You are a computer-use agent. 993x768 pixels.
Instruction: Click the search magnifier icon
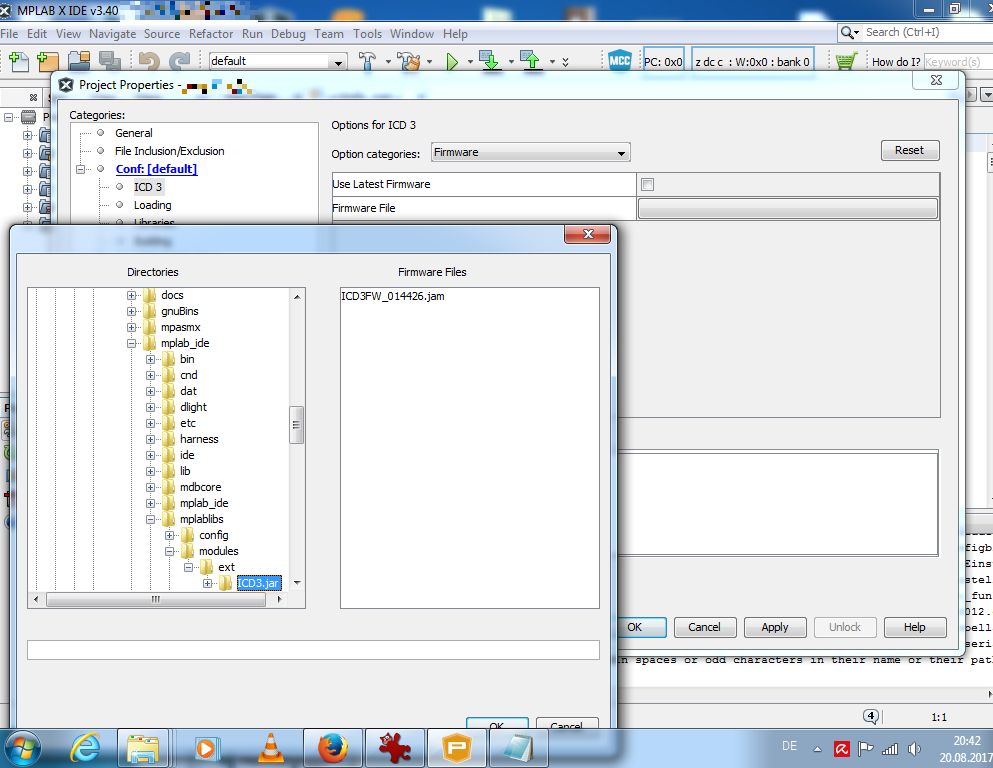click(x=847, y=32)
